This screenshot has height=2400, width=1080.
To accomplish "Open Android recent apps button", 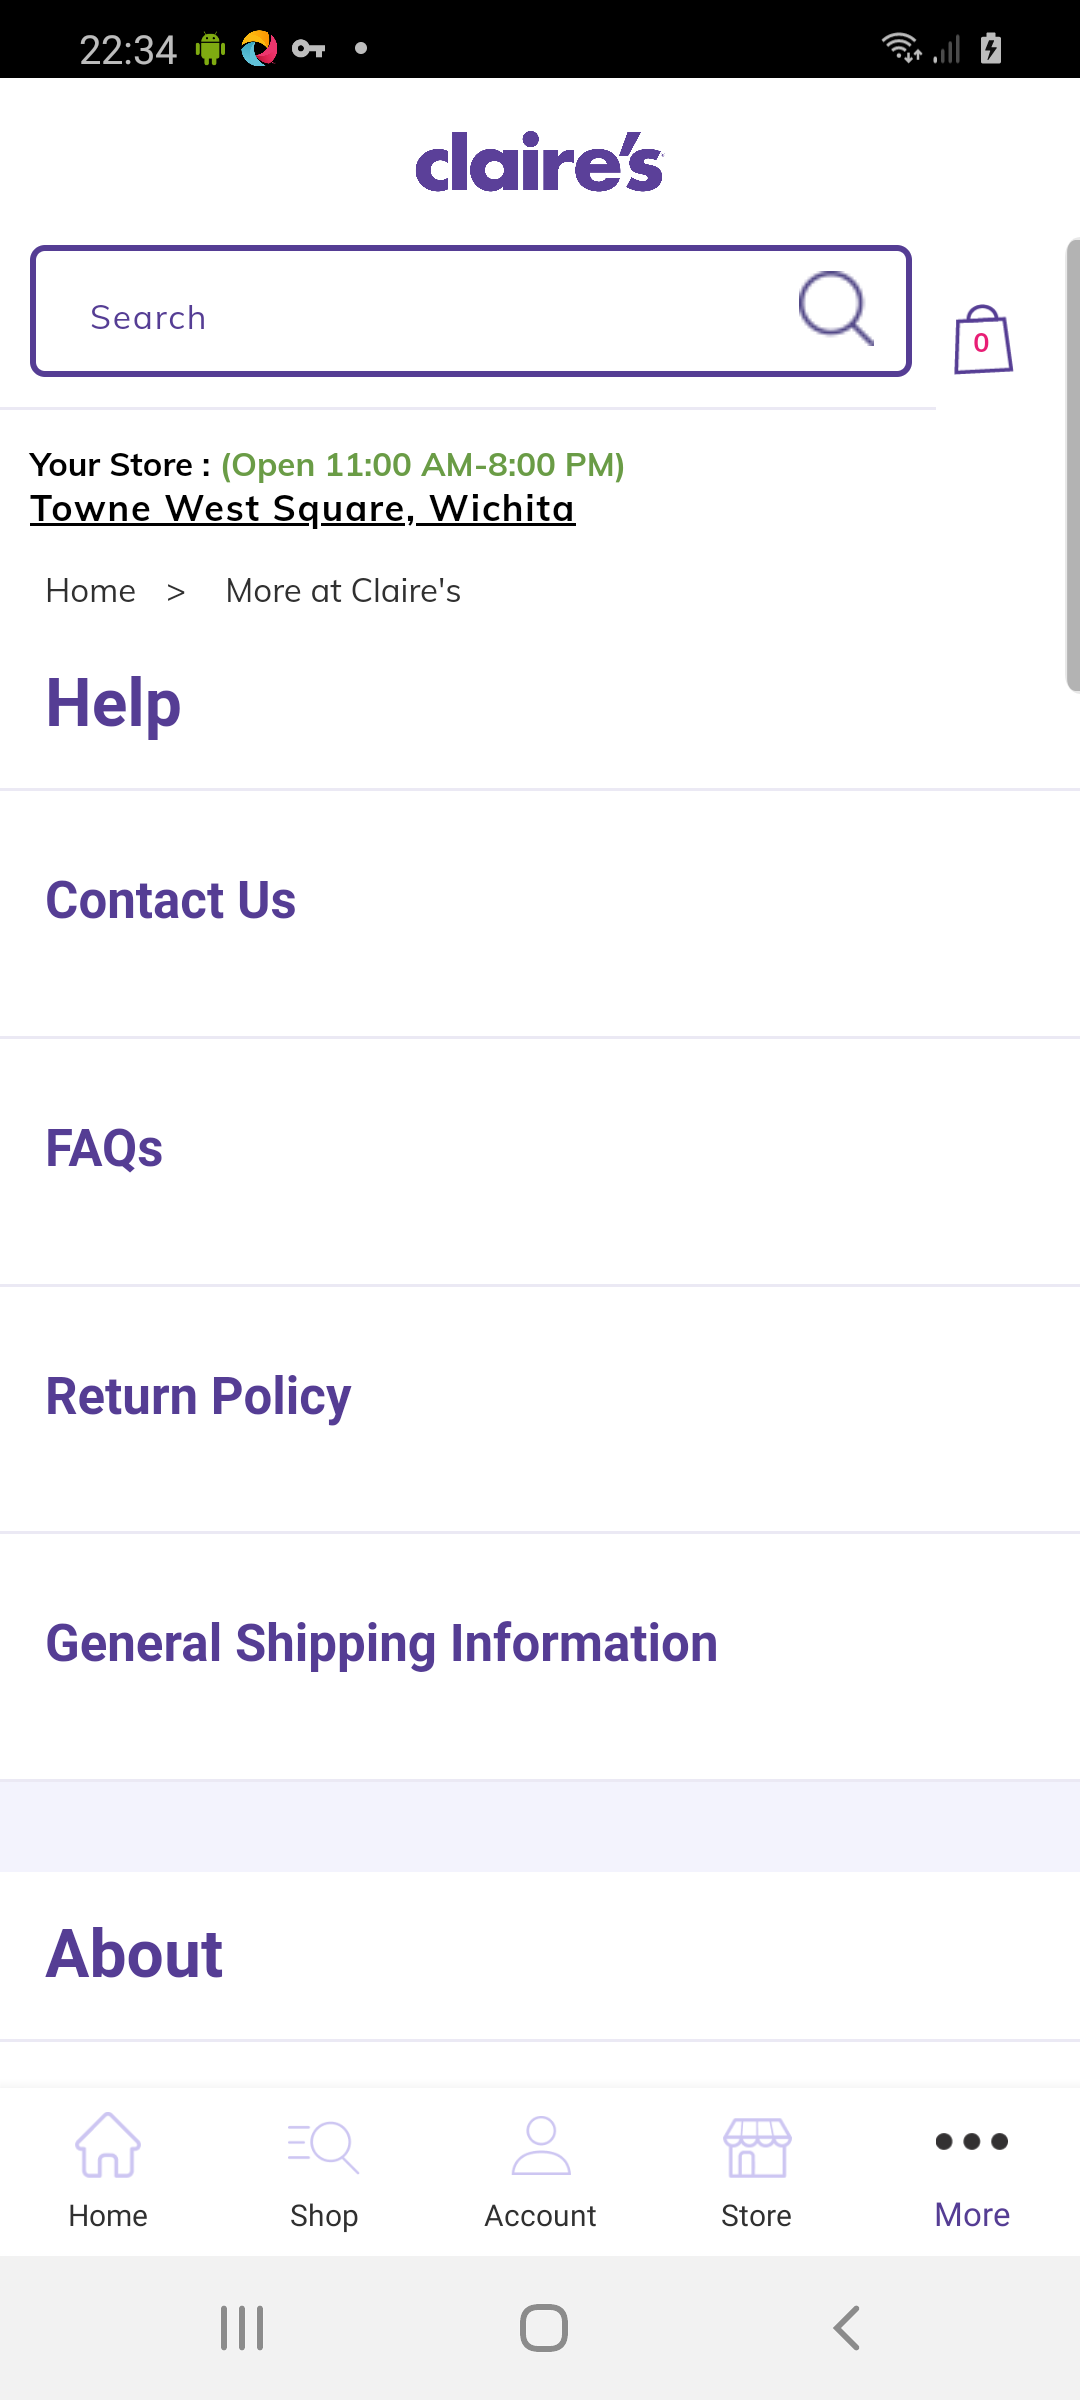I will click(x=242, y=2328).
